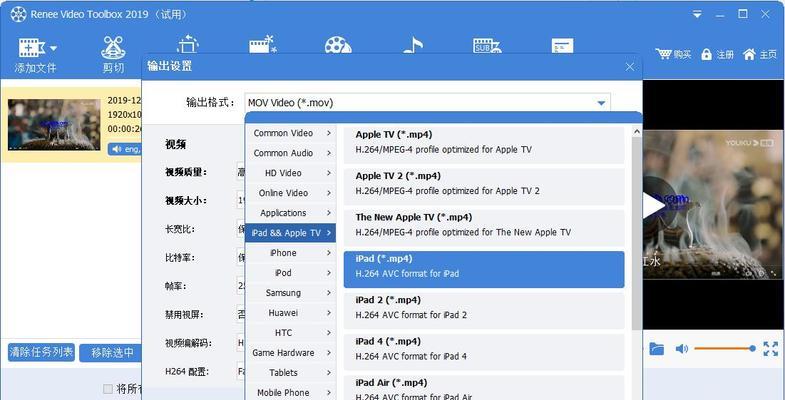Click the Add File film icon

pyautogui.click(x=32, y=48)
